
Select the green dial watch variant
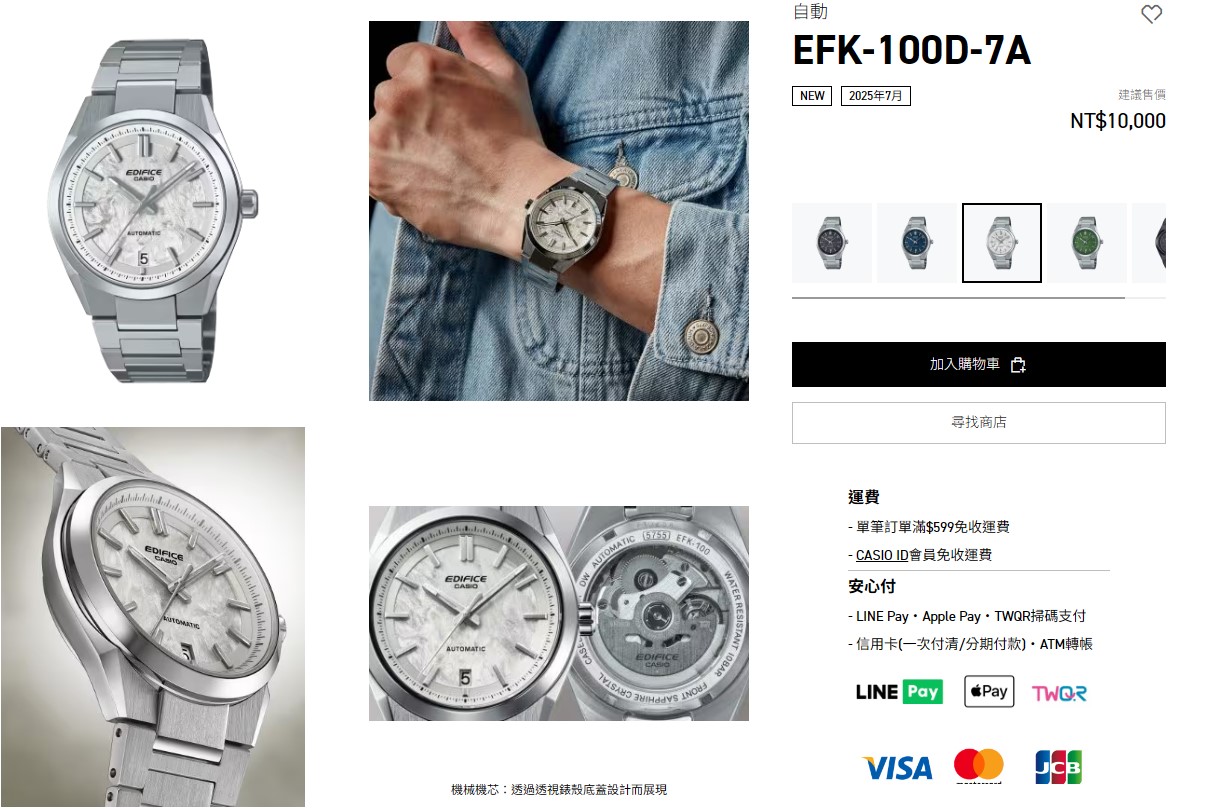pyautogui.click(x=1087, y=243)
